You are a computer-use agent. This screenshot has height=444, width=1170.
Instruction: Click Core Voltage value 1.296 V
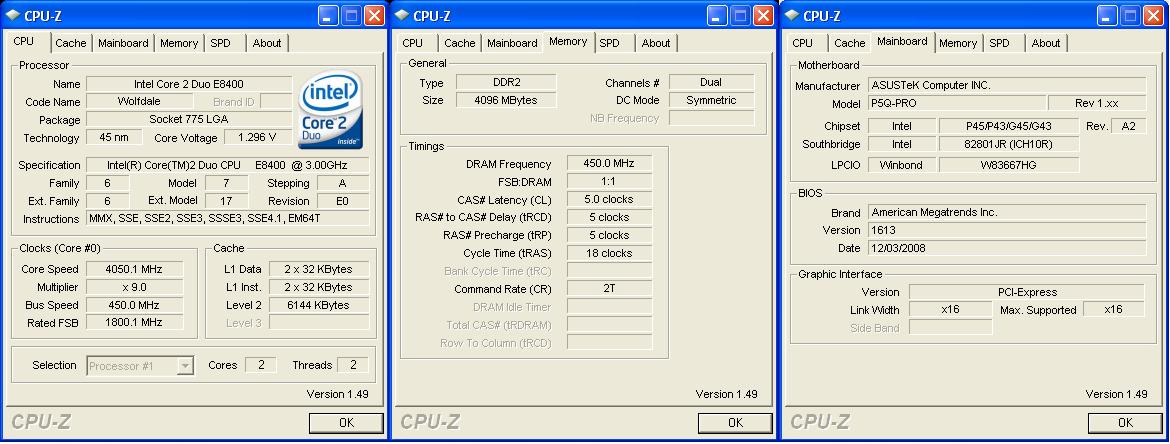(256, 137)
